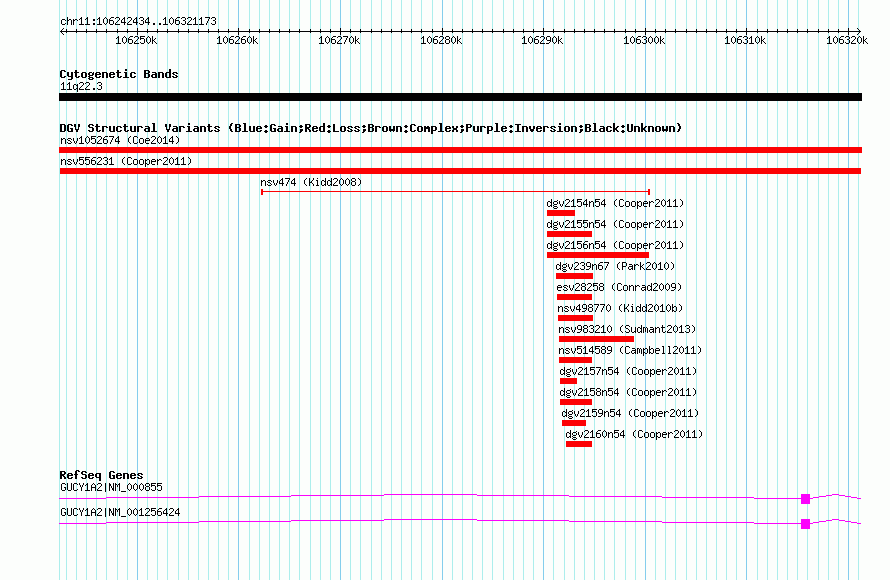Open dgv2160n54 (Cooper2011) variant

634,434
